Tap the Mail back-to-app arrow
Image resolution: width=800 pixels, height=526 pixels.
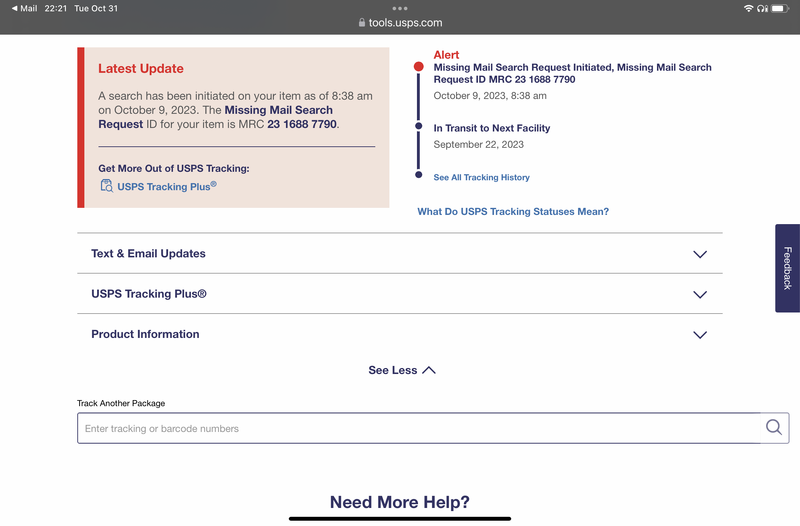pos(14,8)
